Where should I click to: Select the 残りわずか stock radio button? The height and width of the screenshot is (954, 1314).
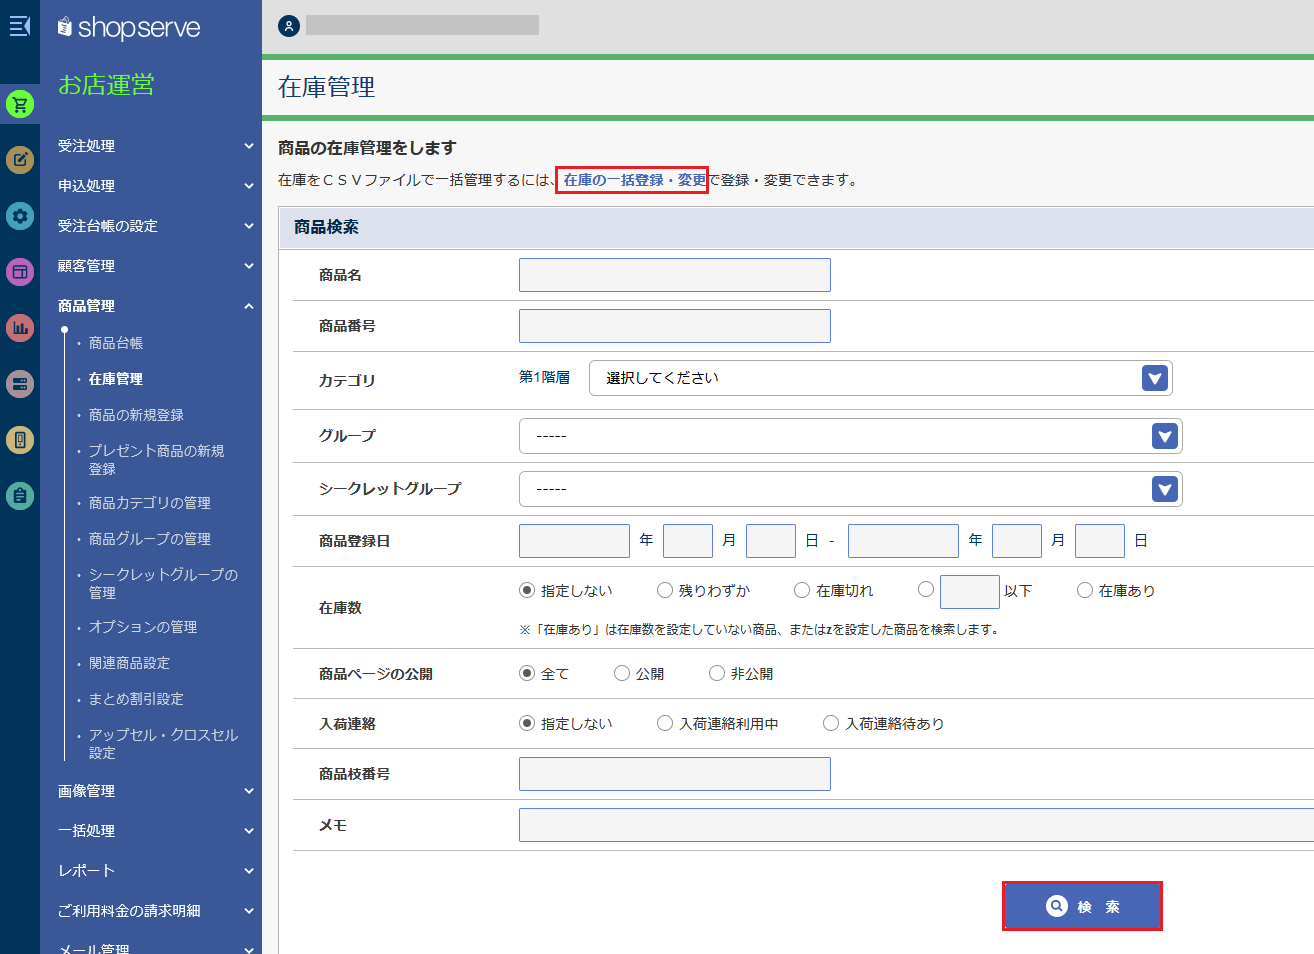[x=665, y=590]
